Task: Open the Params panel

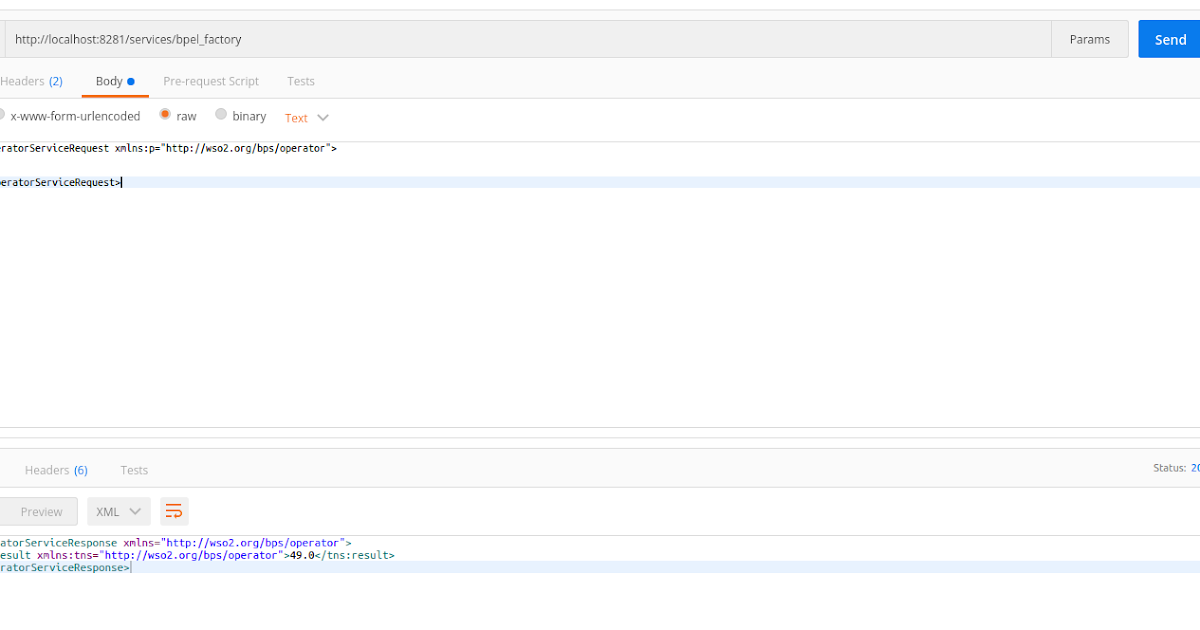Action: coord(1089,39)
